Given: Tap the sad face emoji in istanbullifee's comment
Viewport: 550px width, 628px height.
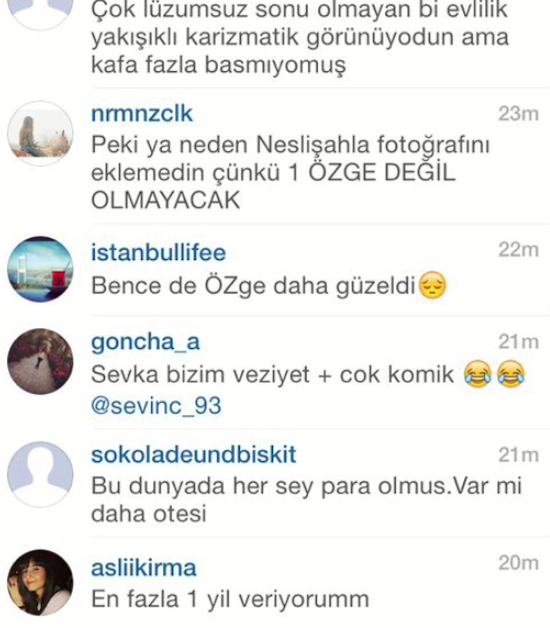Looking at the screenshot, I should [432, 285].
